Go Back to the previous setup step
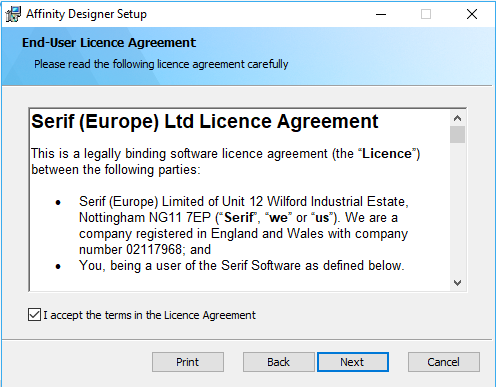496x387 pixels. click(278, 362)
